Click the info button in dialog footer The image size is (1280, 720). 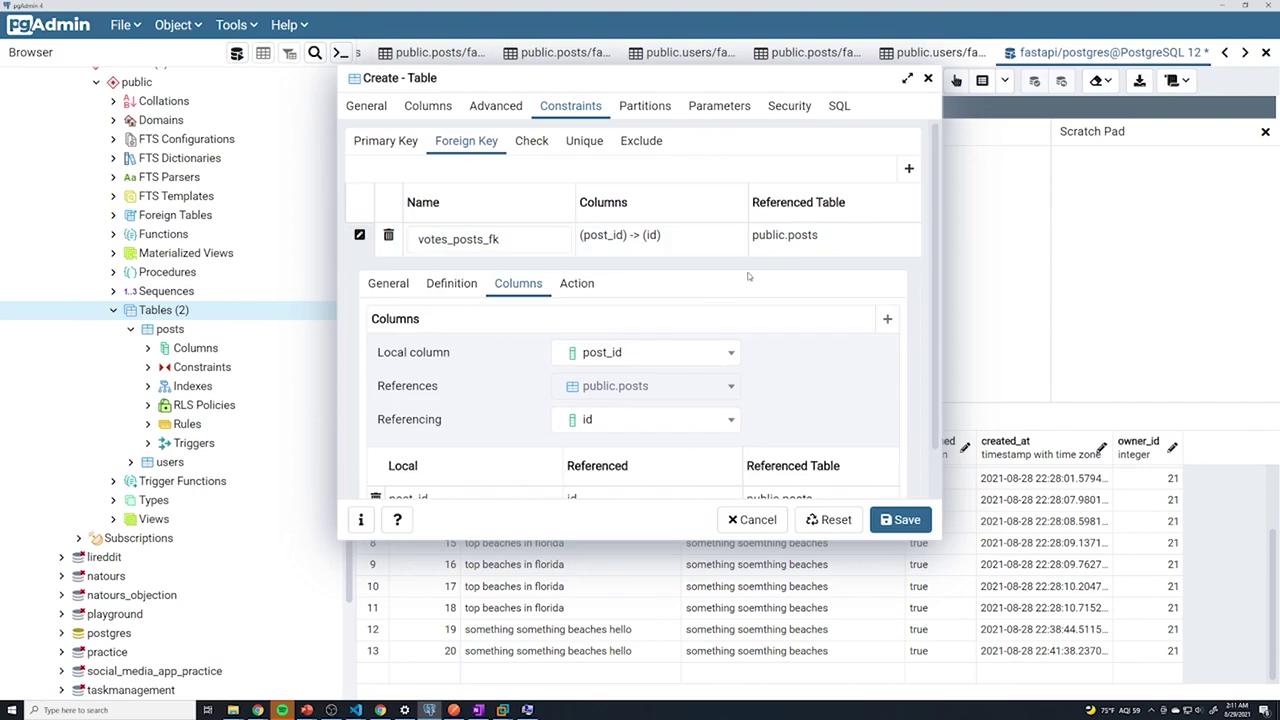point(361,520)
